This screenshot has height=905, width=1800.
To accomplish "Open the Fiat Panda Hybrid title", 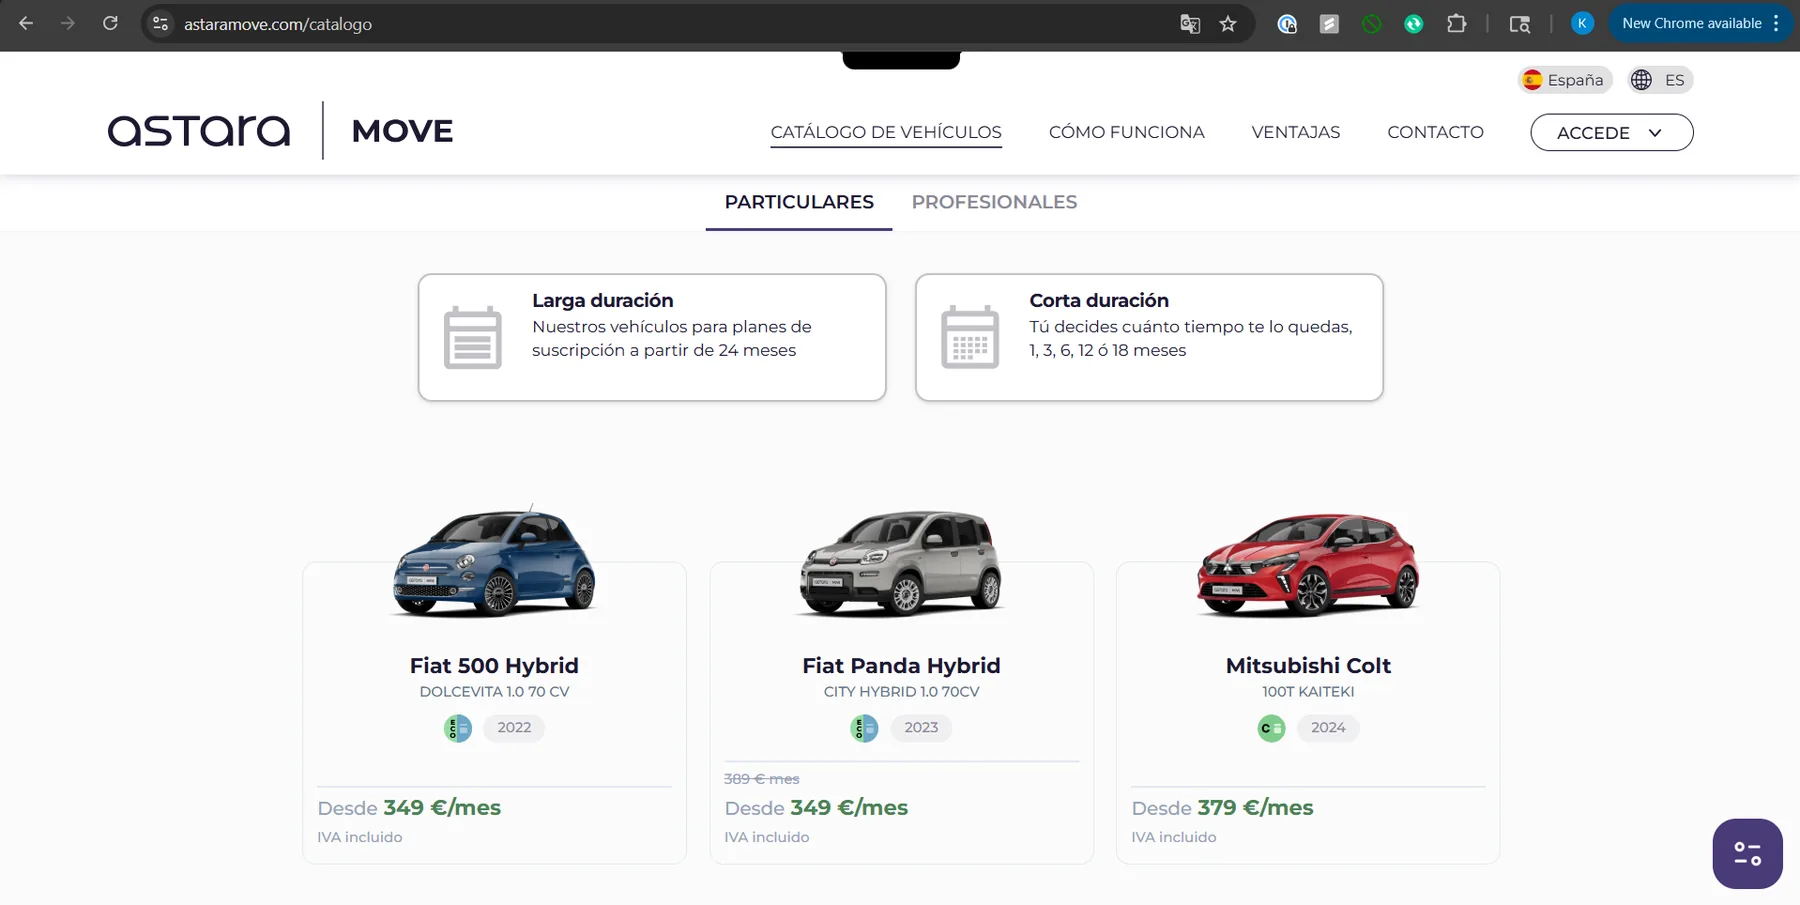I will 901,665.
